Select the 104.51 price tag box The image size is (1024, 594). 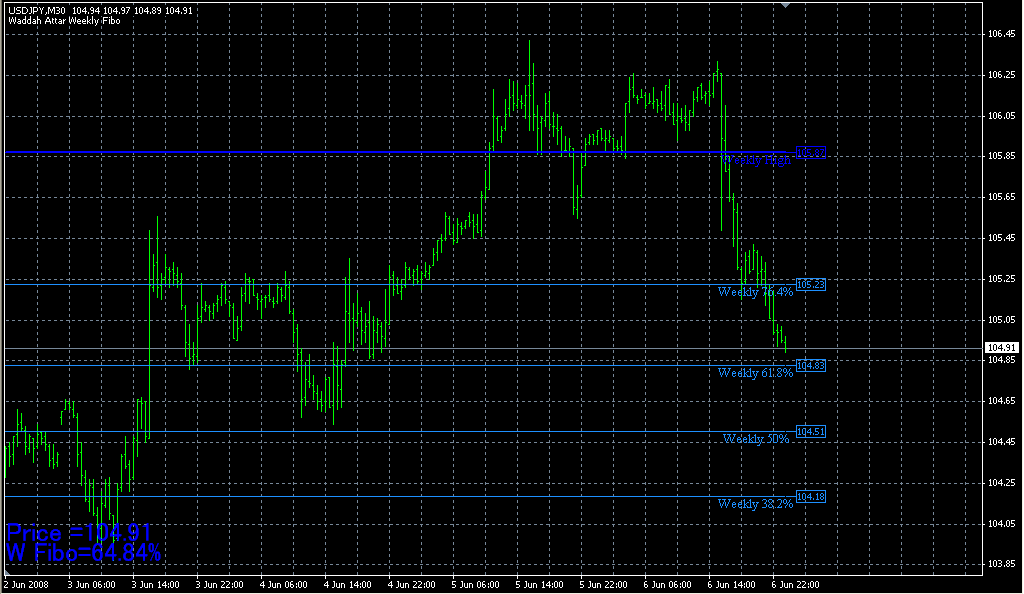(810, 432)
